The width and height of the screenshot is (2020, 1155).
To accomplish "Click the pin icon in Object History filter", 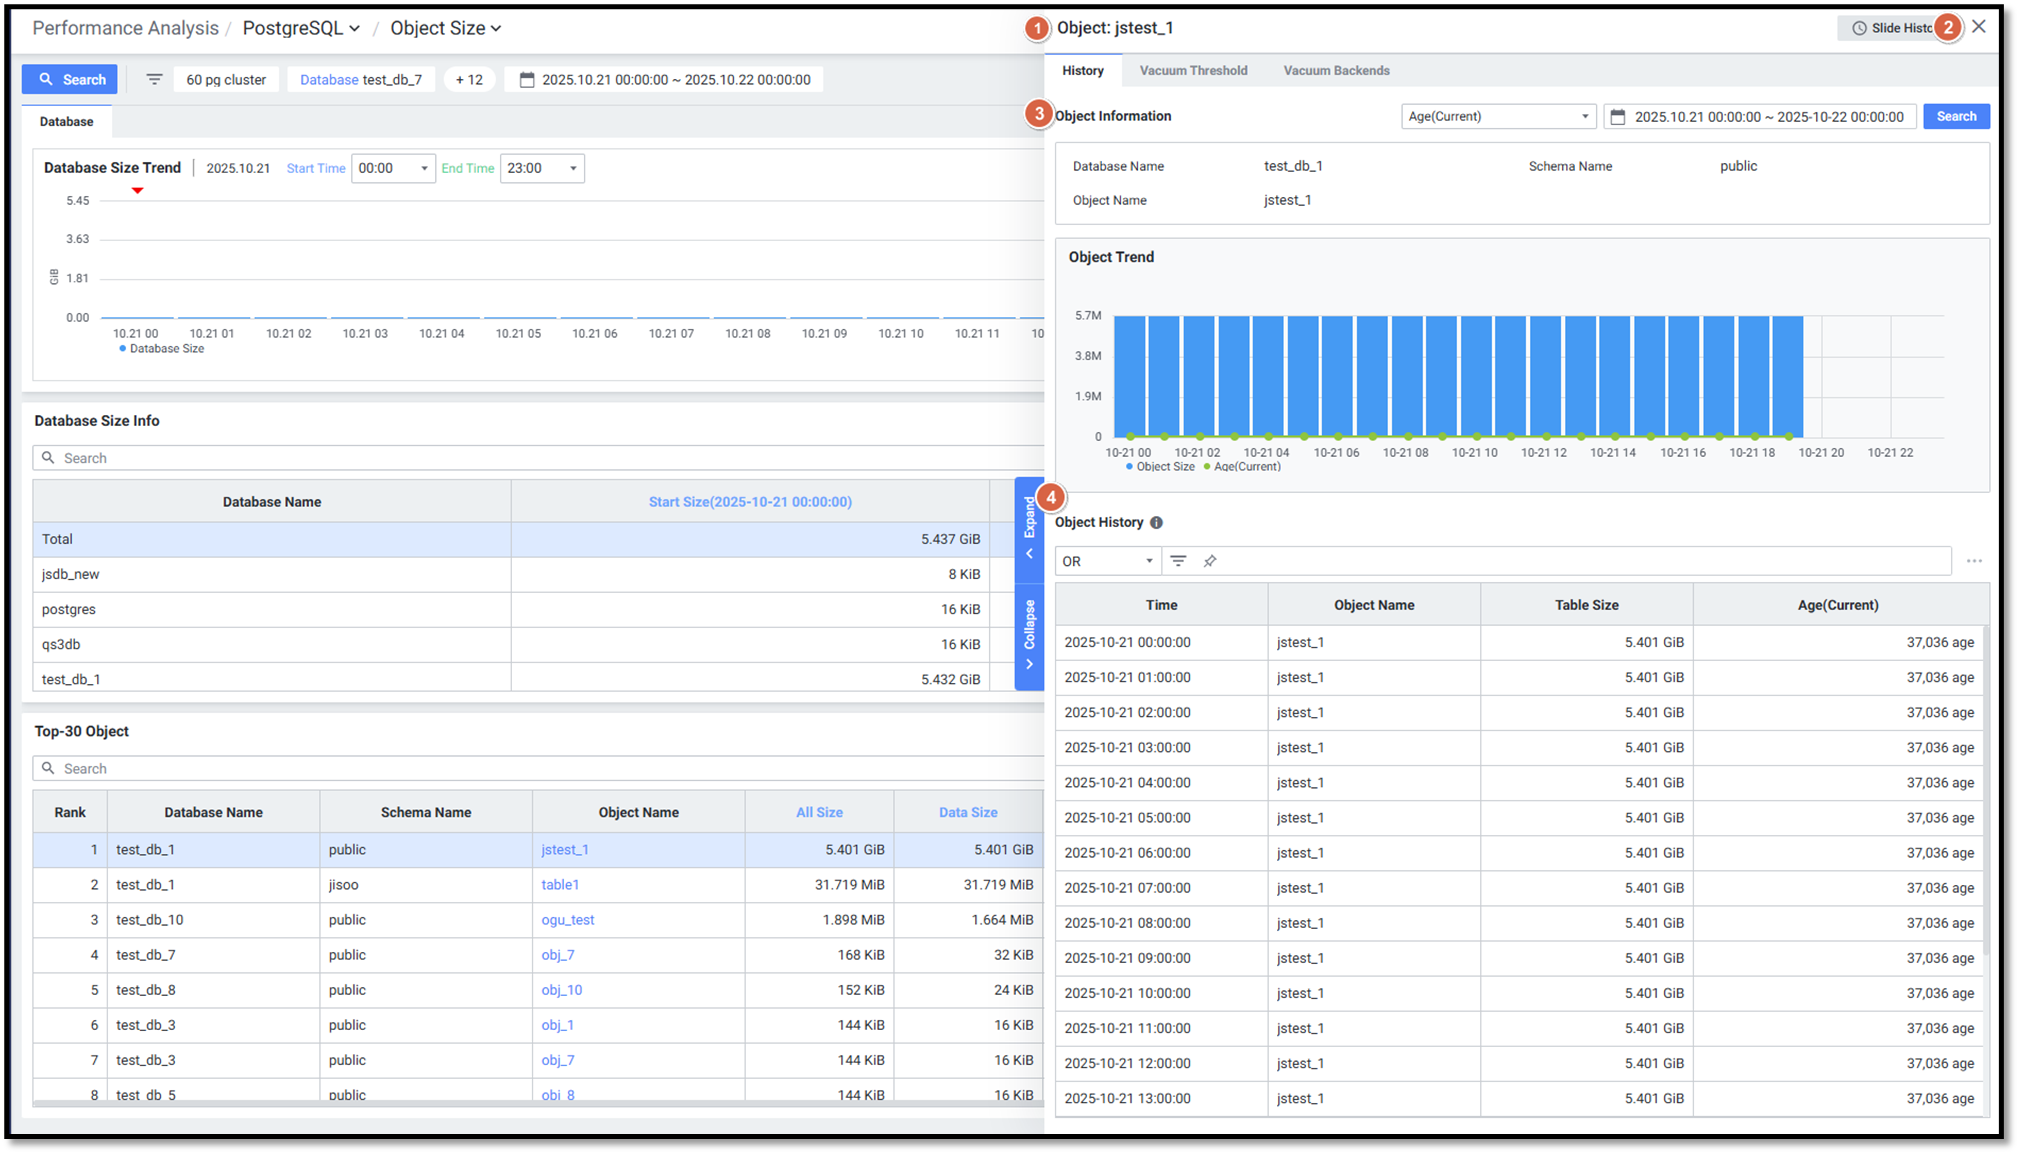I will [1210, 561].
